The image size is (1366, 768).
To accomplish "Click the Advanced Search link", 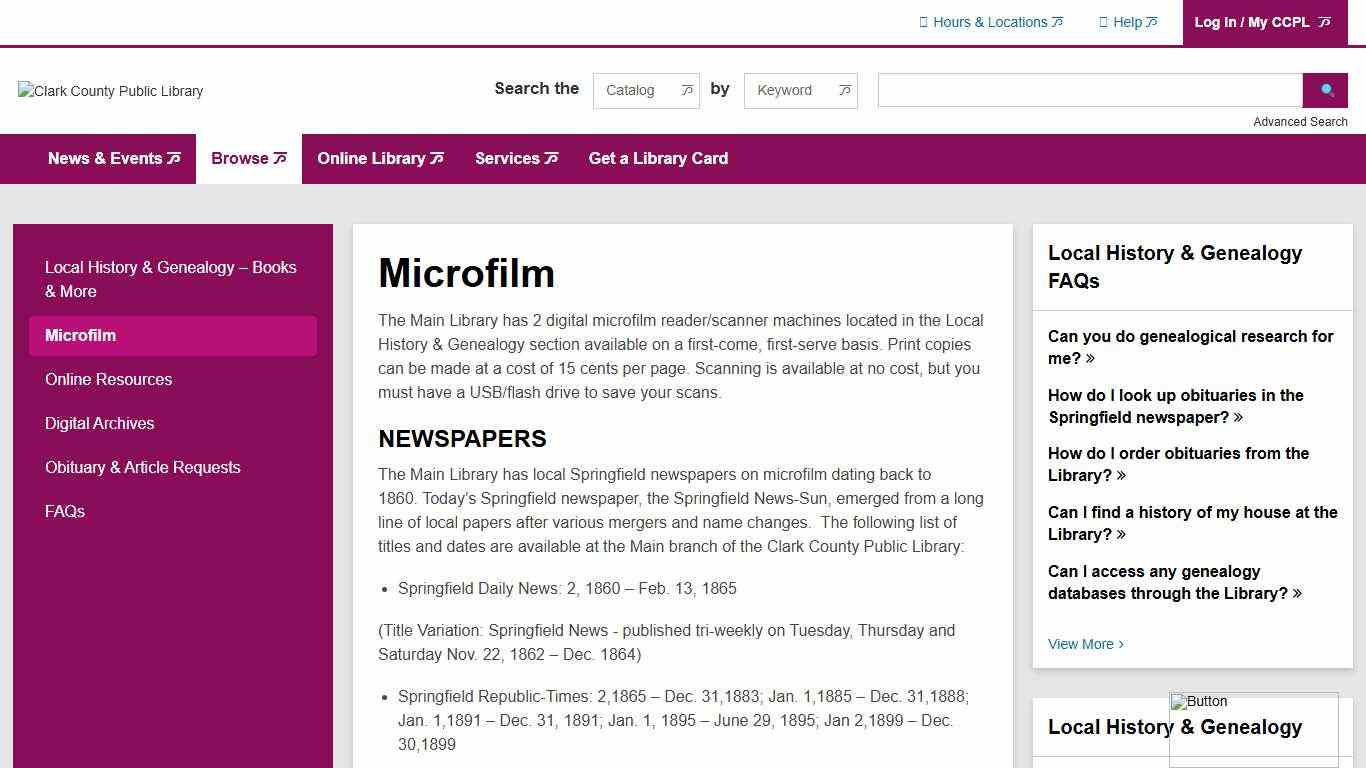I will [x=1300, y=121].
